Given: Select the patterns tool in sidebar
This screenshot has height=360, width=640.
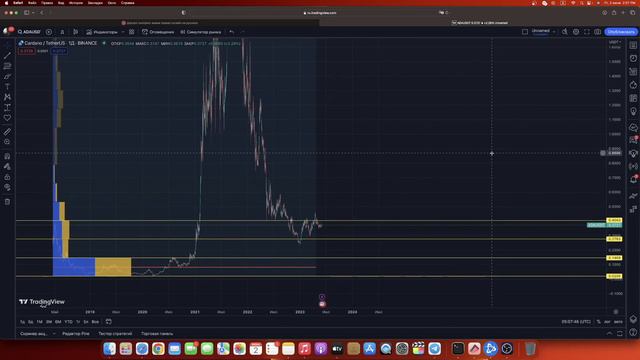Looking at the screenshot, I should 7,97.
